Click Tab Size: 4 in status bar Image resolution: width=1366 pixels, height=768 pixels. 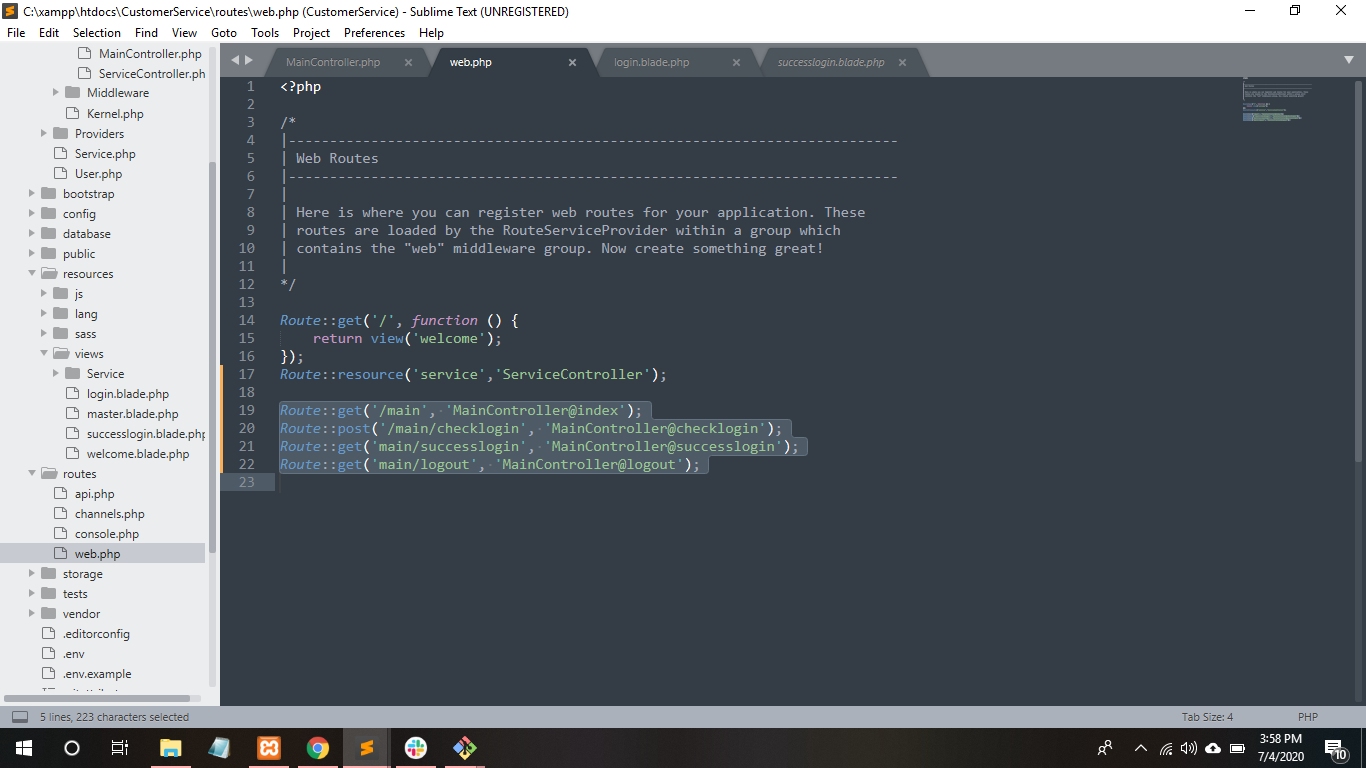tap(1207, 717)
